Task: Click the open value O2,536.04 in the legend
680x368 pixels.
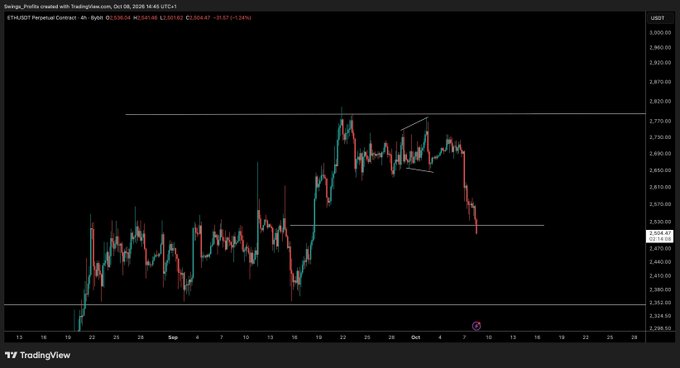Action: 118,18
